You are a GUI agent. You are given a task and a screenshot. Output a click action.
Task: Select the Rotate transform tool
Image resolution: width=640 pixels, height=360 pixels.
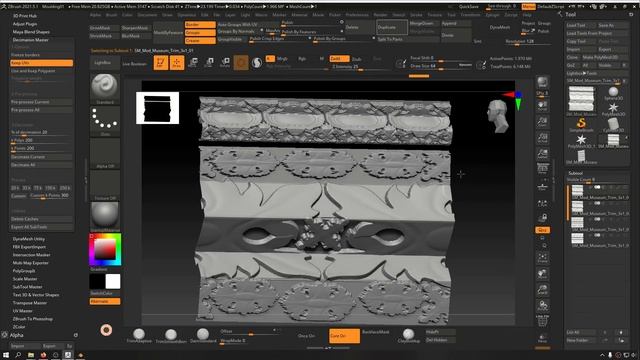225,62
